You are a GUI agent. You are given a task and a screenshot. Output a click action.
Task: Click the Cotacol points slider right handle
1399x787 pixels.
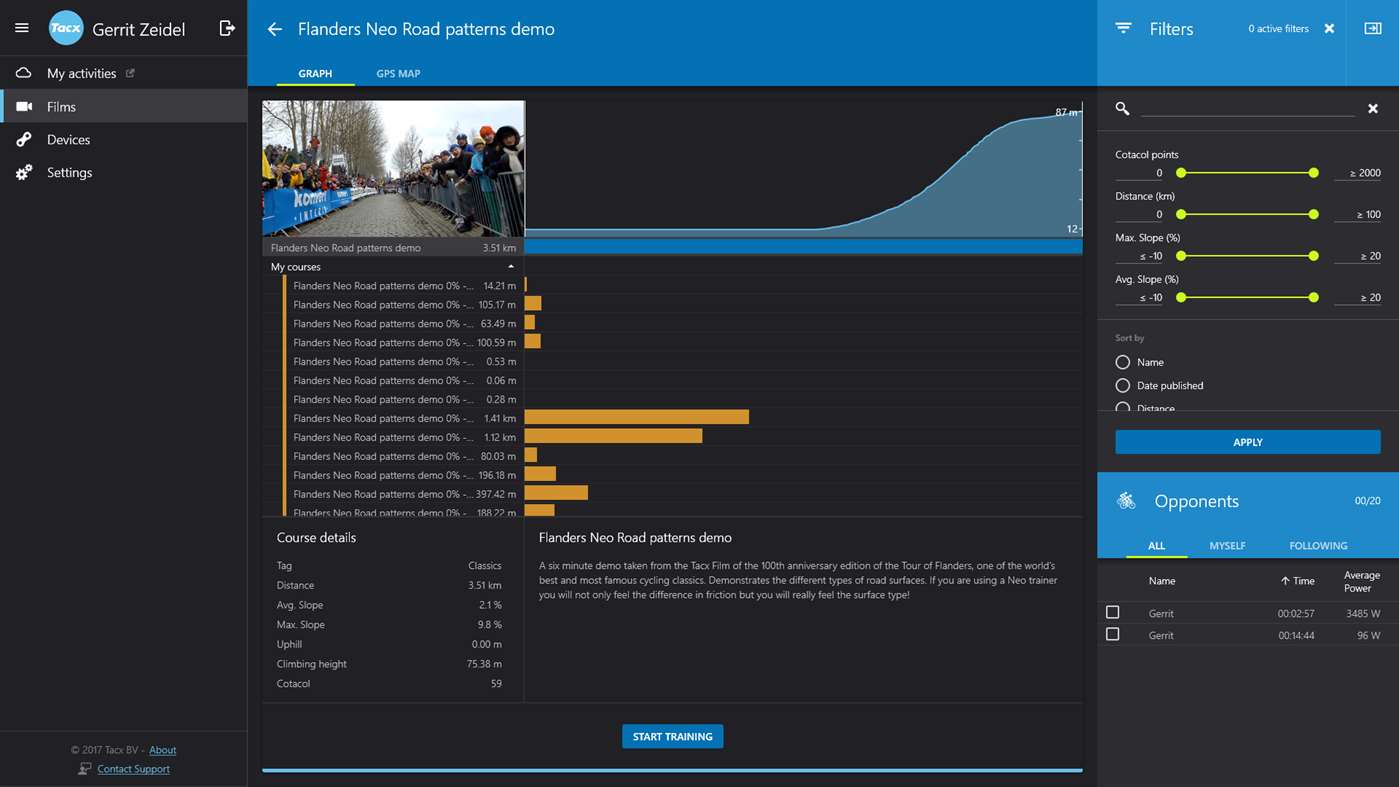click(x=1313, y=173)
